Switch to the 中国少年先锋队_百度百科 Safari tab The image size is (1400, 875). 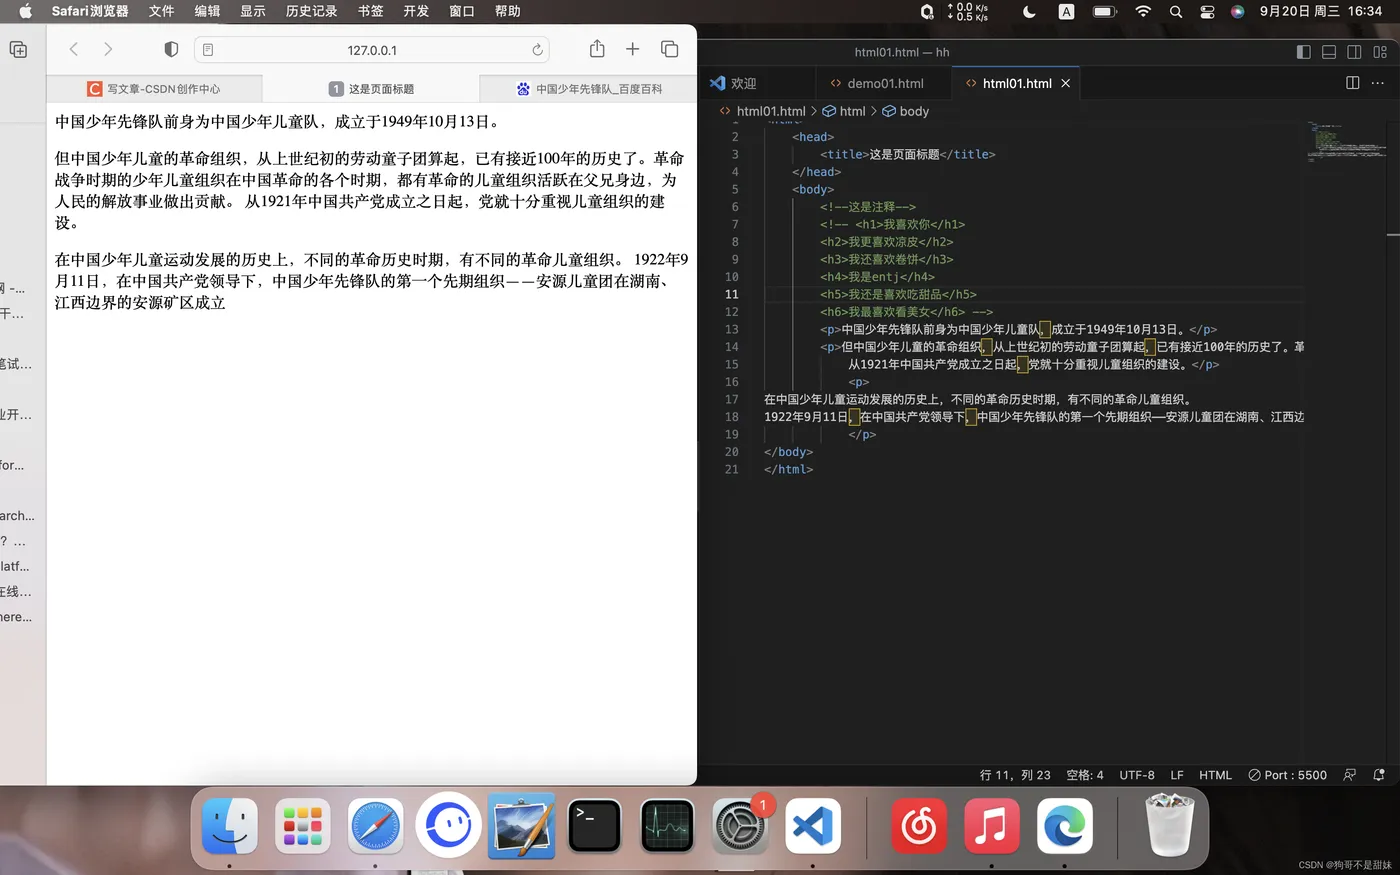pyautogui.click(x=589, y=89)
